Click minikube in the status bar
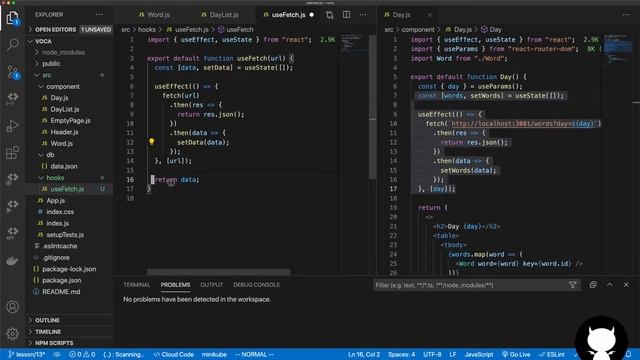 (214, 354)
